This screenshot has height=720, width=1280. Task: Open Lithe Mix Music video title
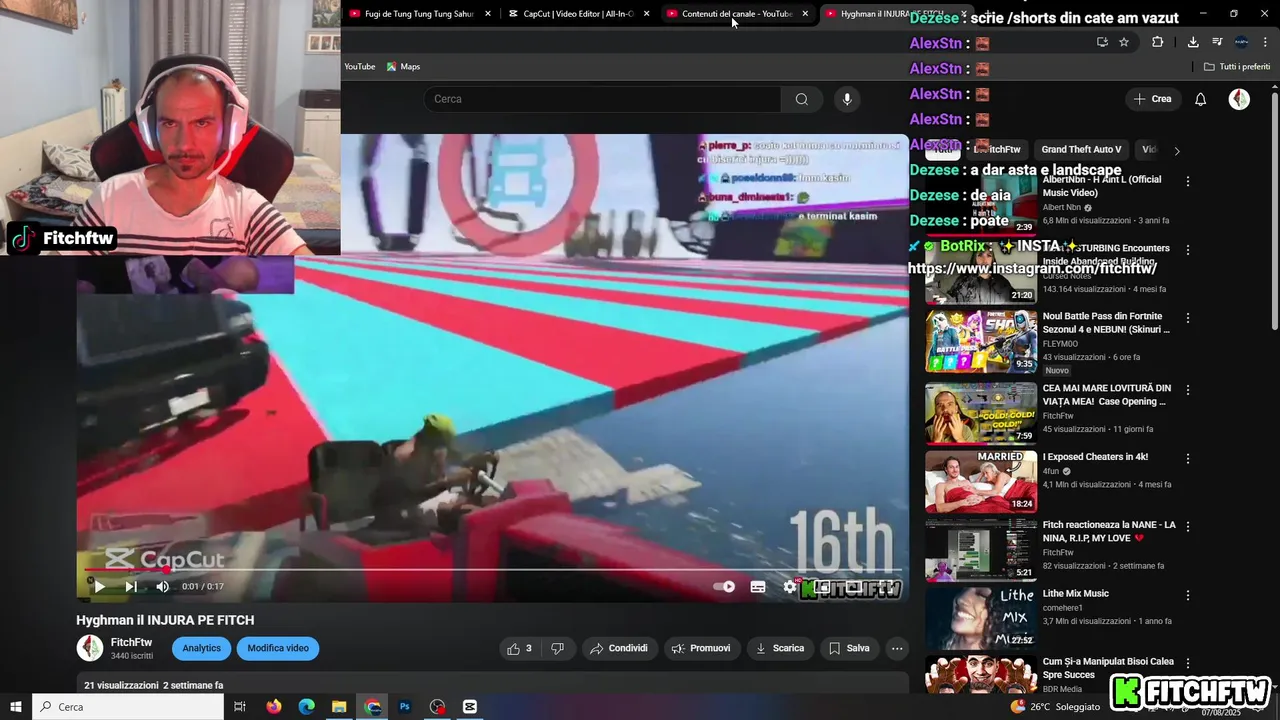click(1076, 593)
